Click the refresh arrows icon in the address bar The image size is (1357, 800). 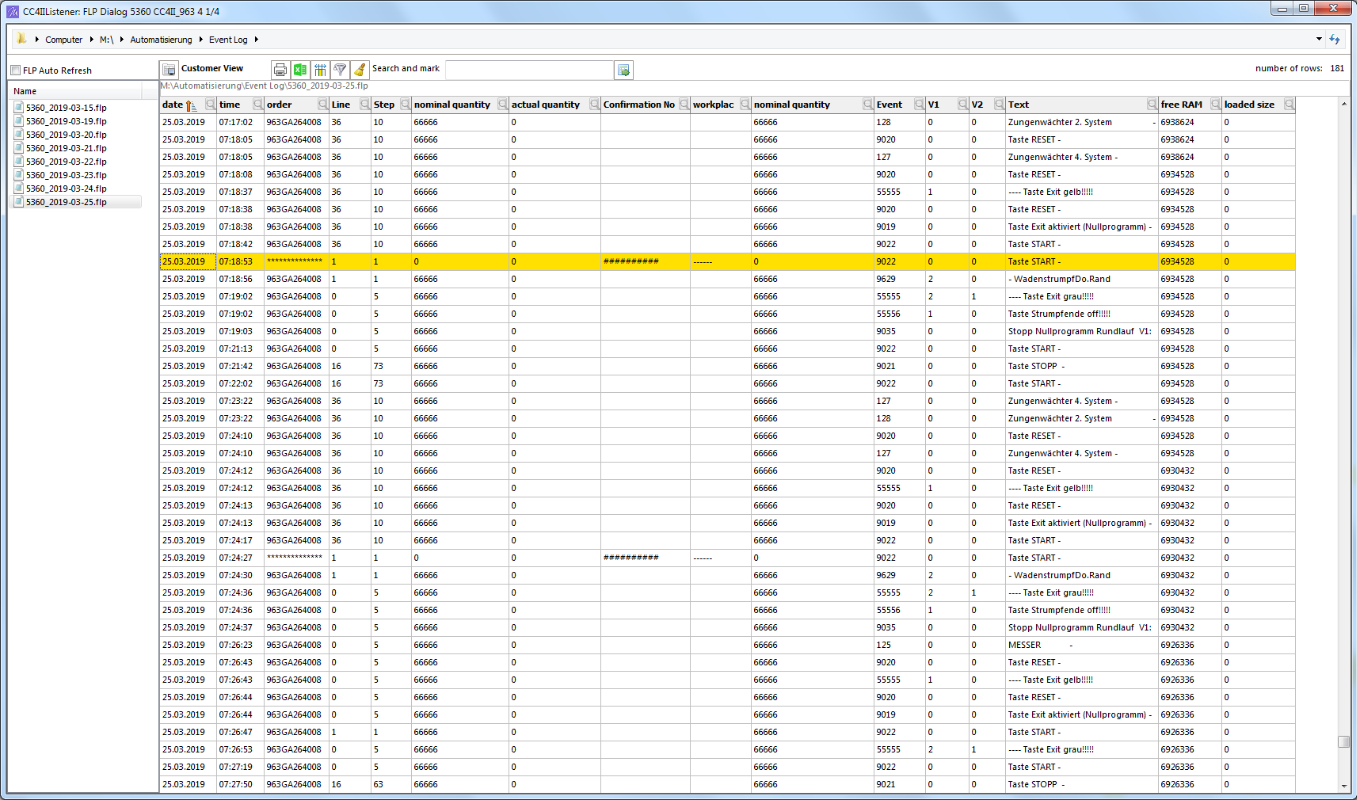tap(1334, 39)
